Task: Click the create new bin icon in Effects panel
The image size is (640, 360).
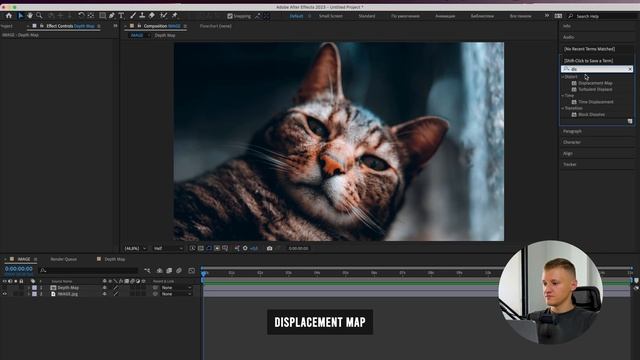Action: click(x=630, y=121)
